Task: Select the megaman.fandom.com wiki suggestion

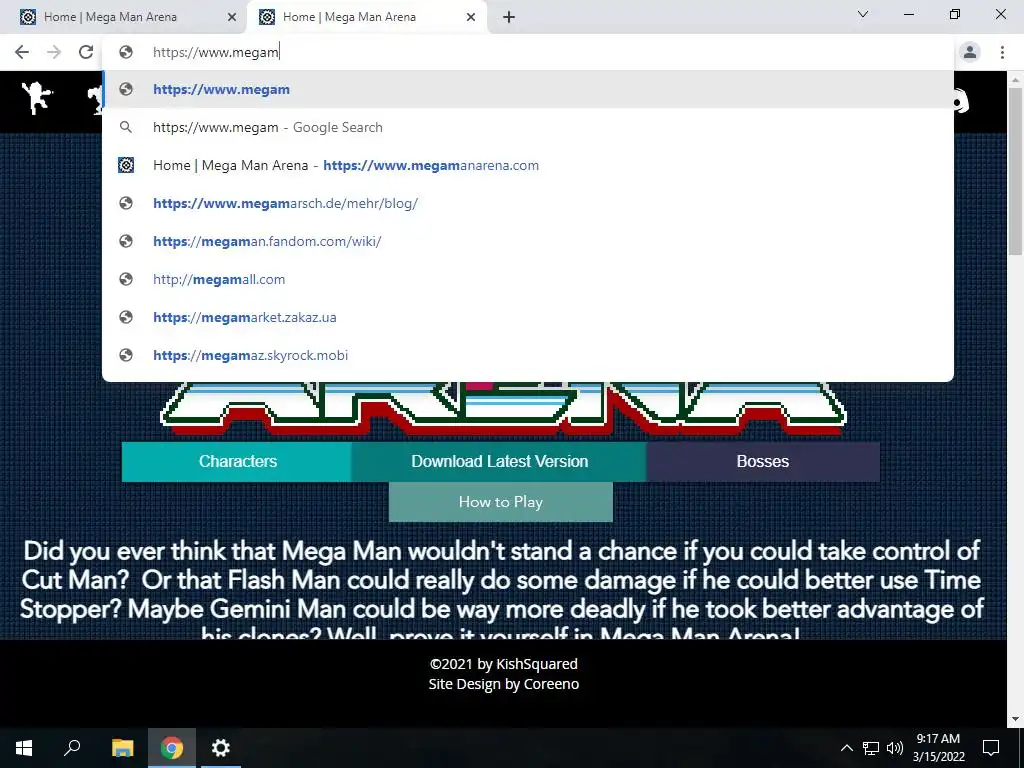Action: [x=528, y=241]
